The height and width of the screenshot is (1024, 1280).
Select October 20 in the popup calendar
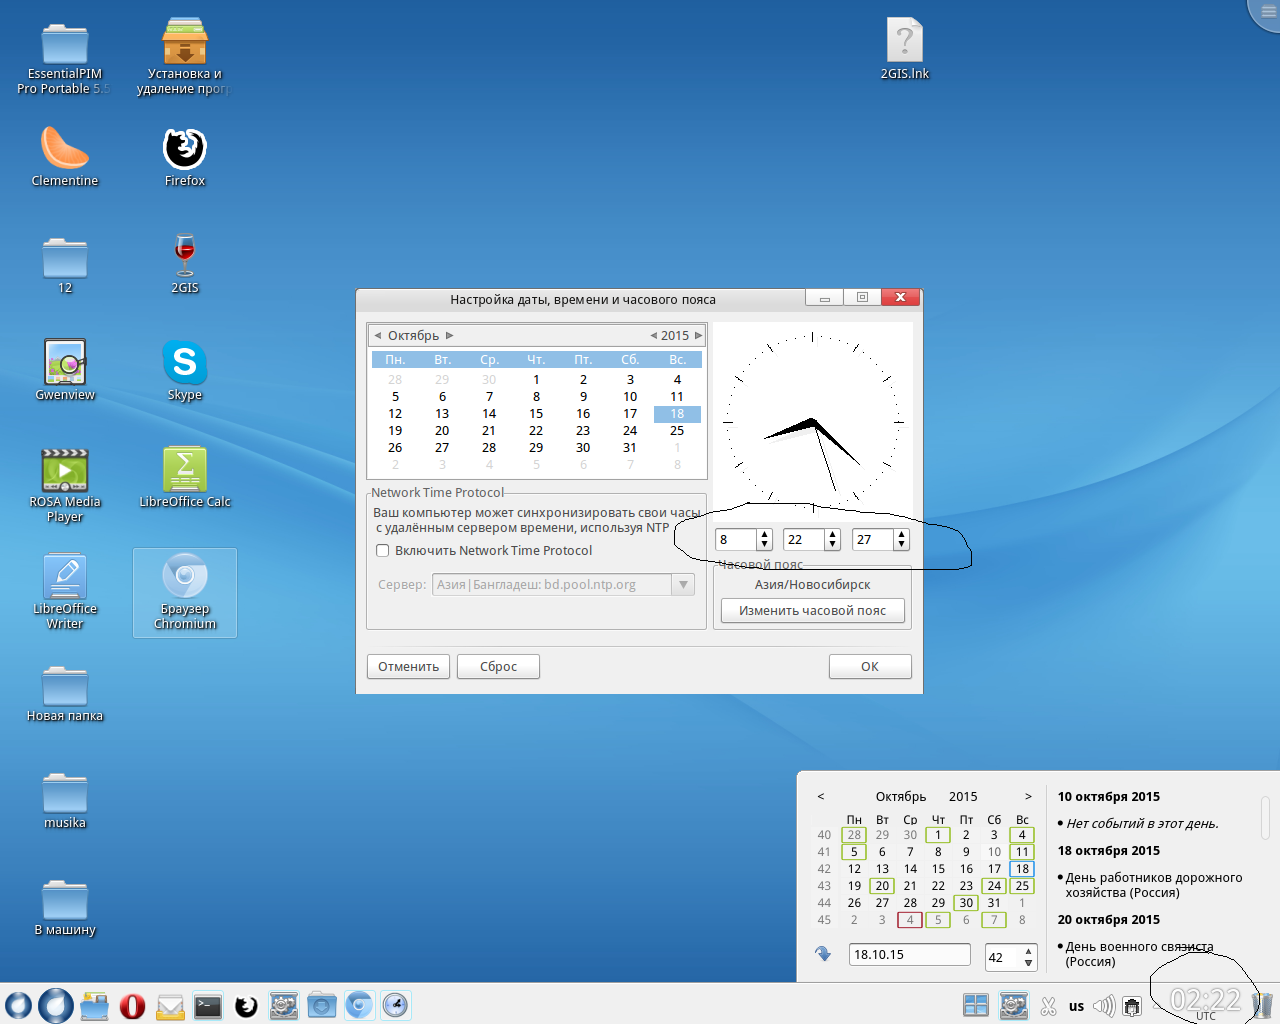(882, 886)
